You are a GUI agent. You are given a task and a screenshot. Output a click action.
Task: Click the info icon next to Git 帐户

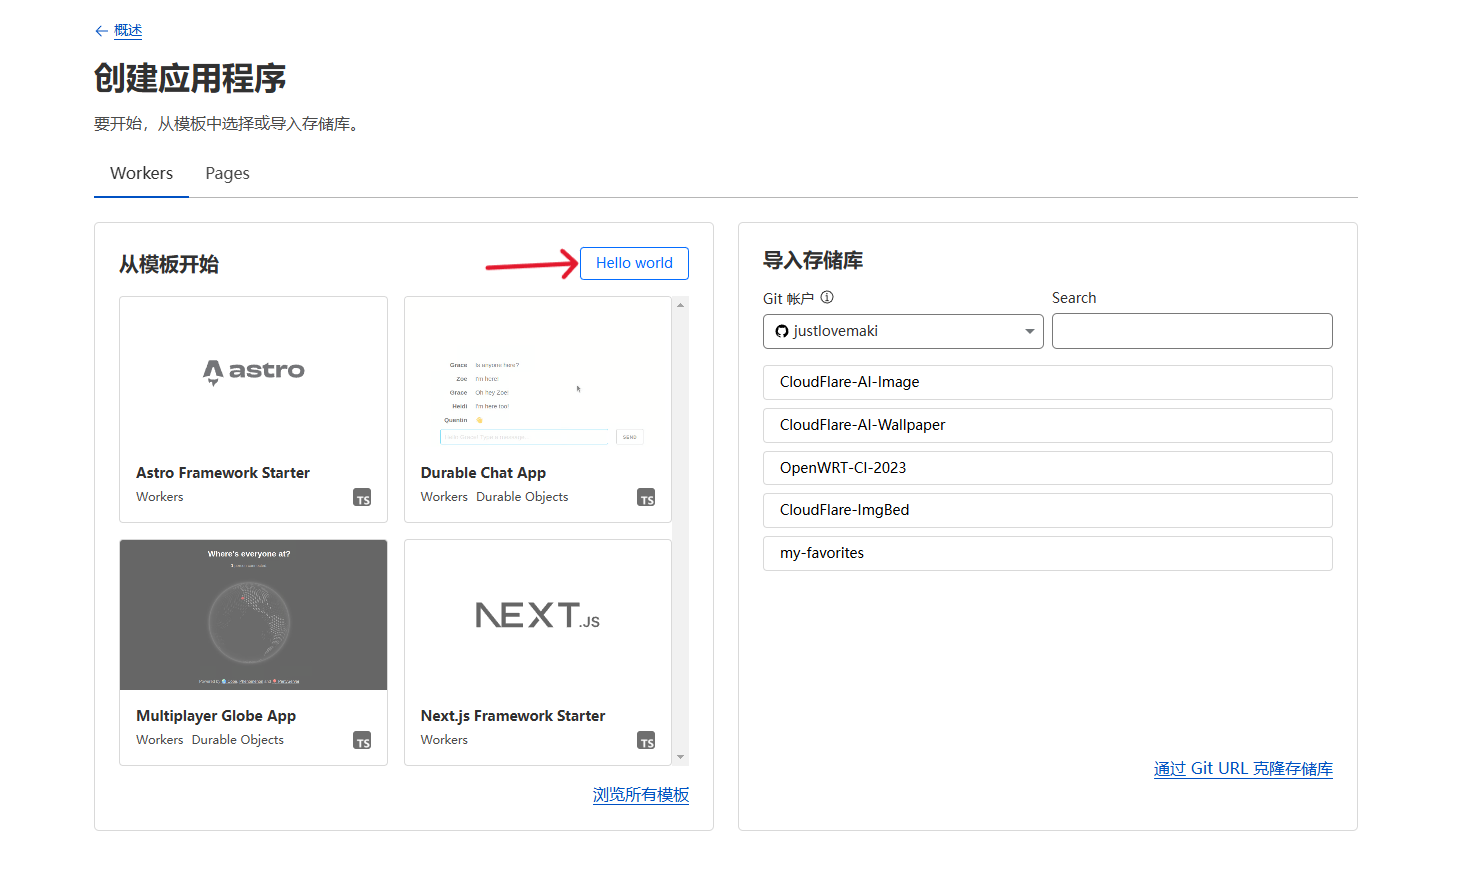(x=827, y=297)
